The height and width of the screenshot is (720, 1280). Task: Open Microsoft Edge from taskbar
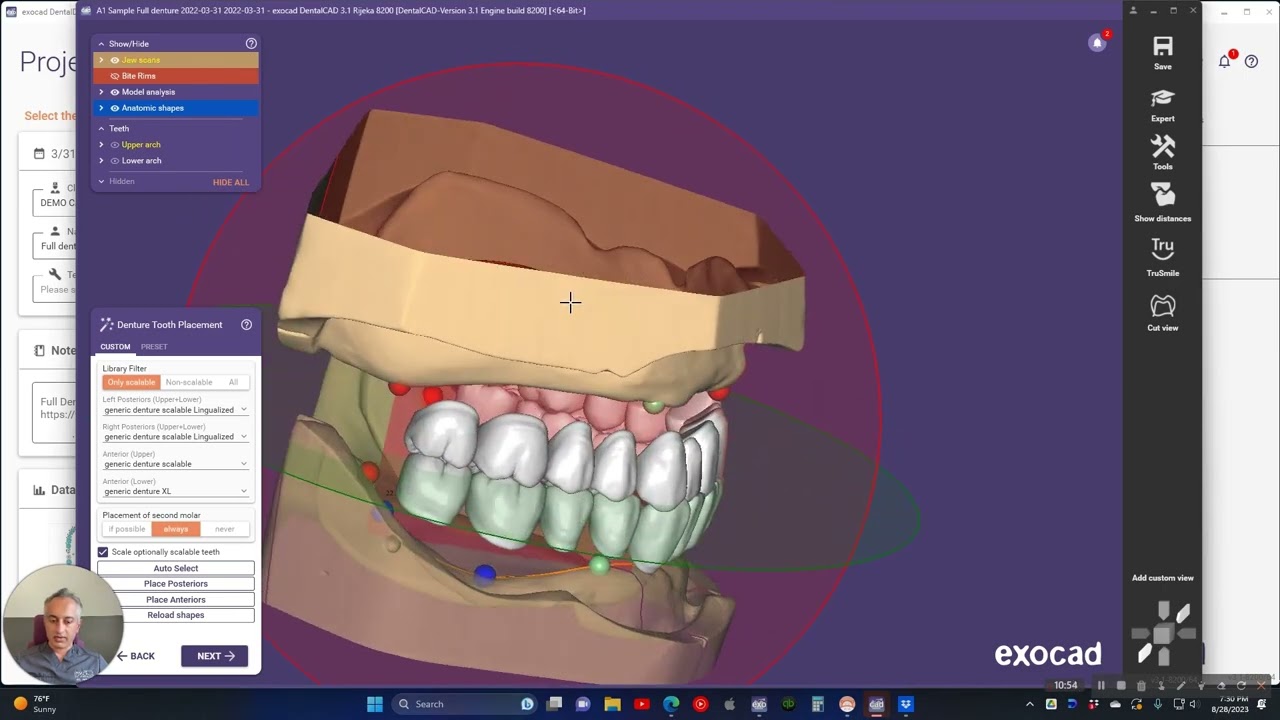(x=671, y=704)
